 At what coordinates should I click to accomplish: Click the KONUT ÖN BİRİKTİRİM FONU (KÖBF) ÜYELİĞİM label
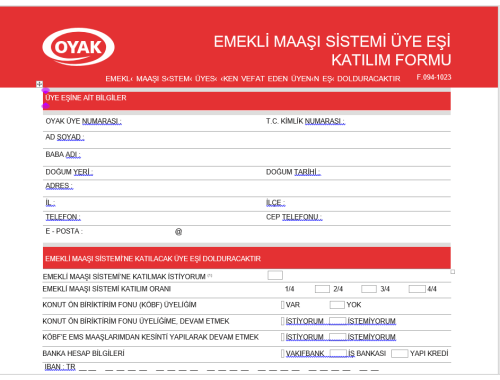(119, 305)
